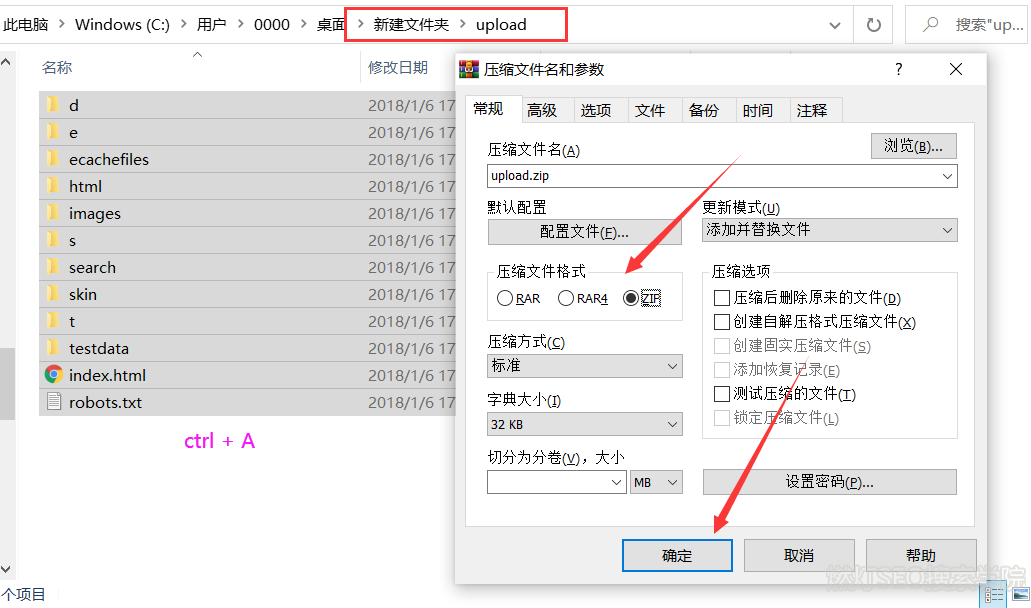This screenshot has height=608, width=1031.
Task: Switch to details view icon
Action: tap(994, 596)
